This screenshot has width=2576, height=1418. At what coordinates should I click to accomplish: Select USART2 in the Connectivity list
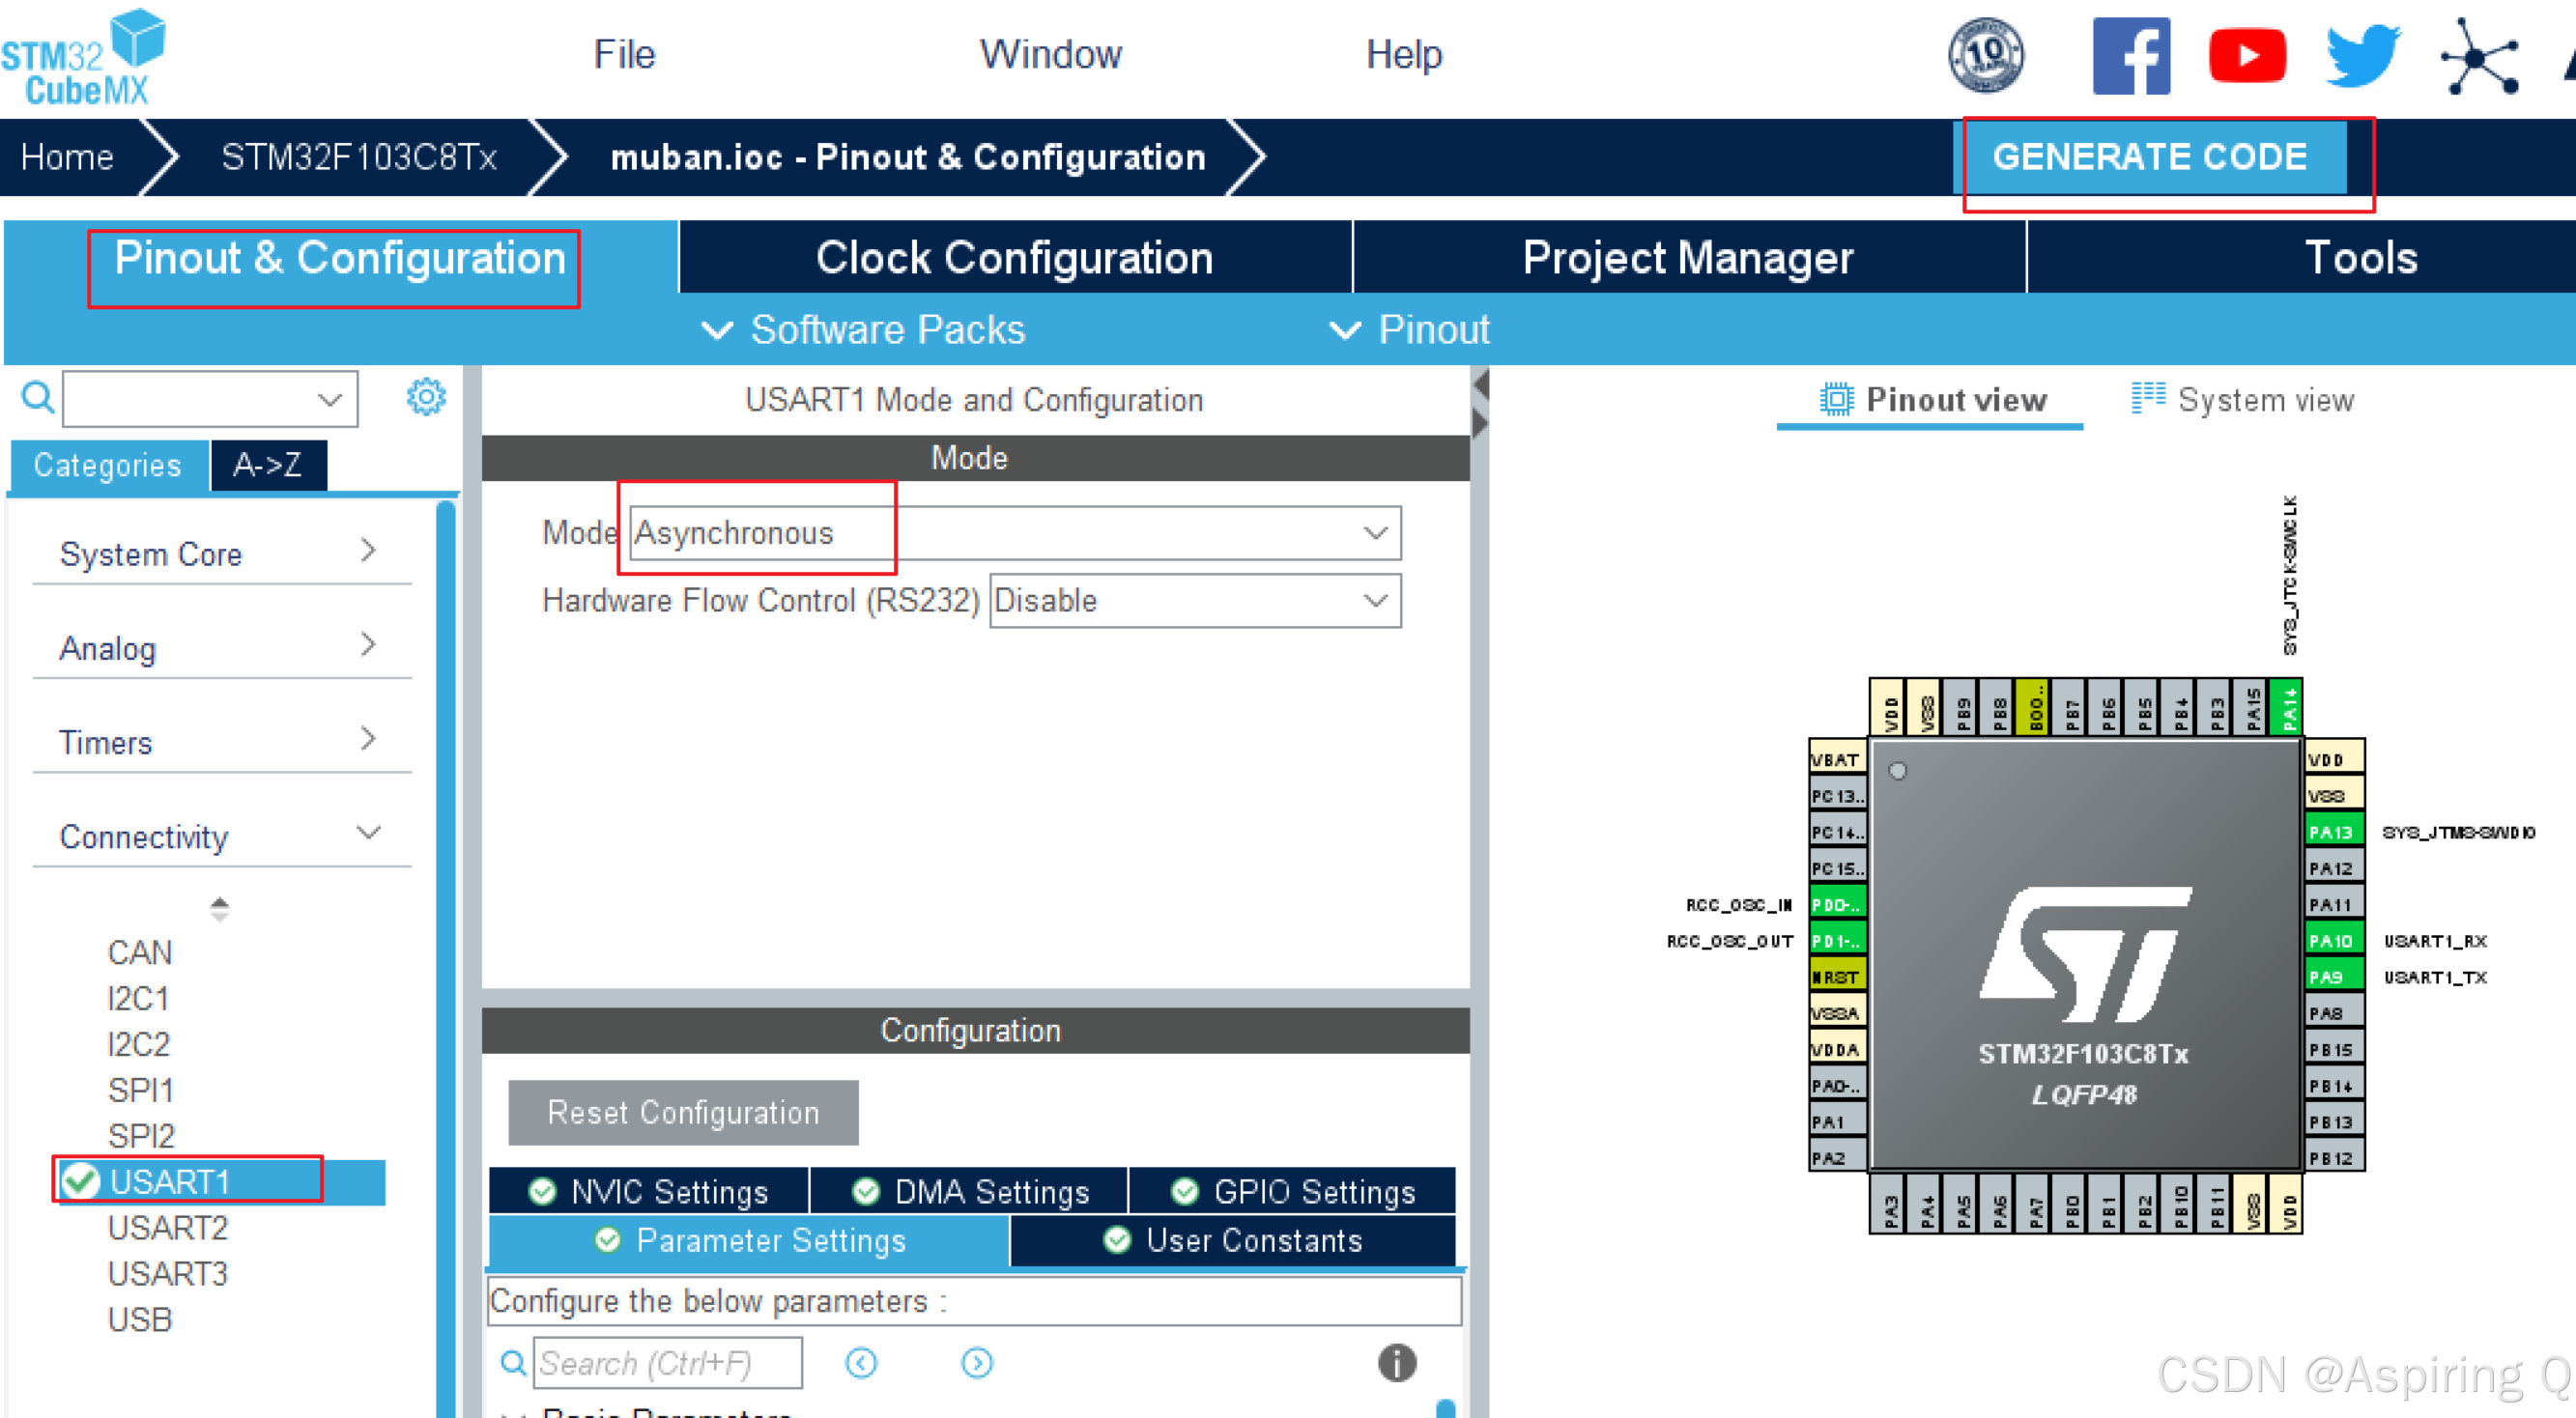[168, 1227]
